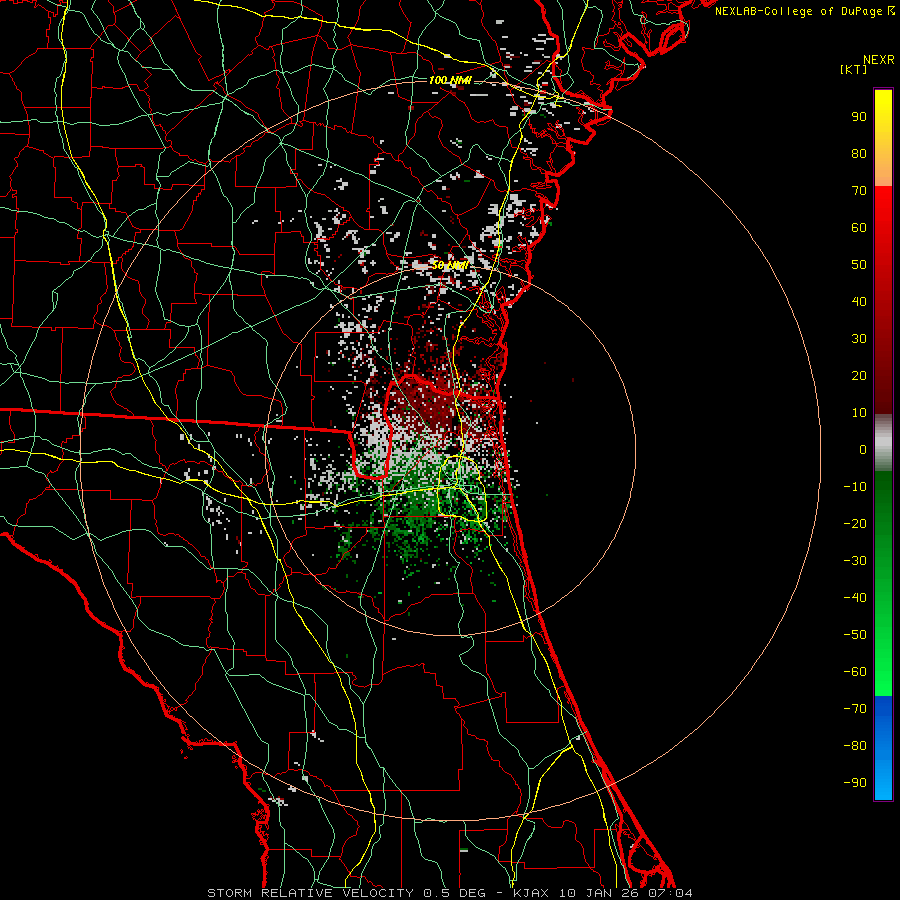The image size is (900, 900).
Task: Click the 70 knot scale value
Action: 859,191
